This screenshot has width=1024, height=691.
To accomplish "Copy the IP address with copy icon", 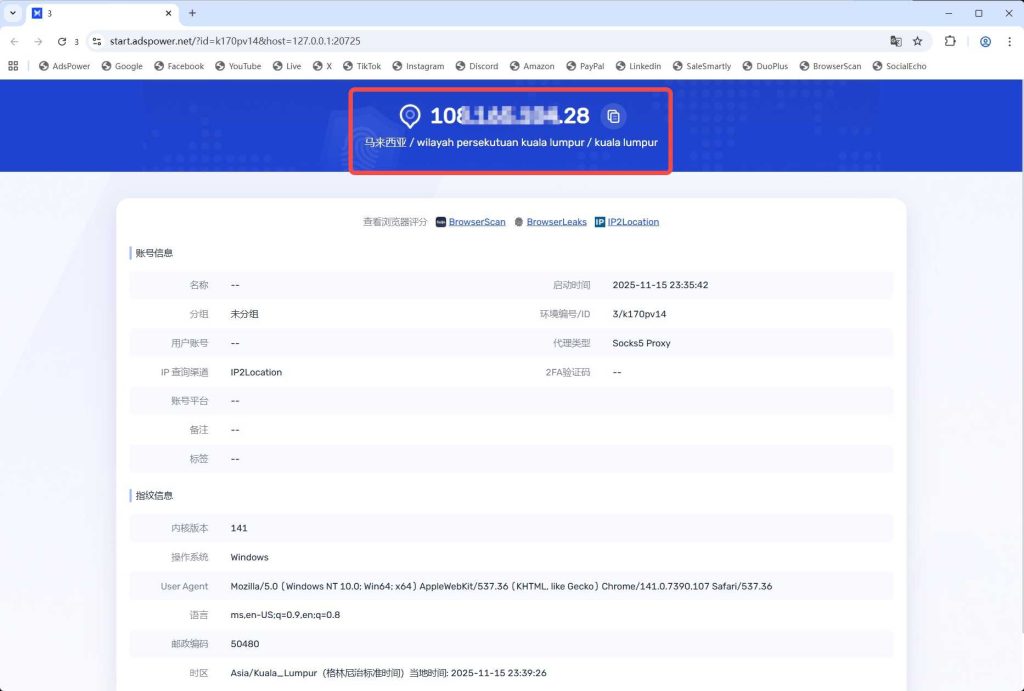I will pos(614,116).
